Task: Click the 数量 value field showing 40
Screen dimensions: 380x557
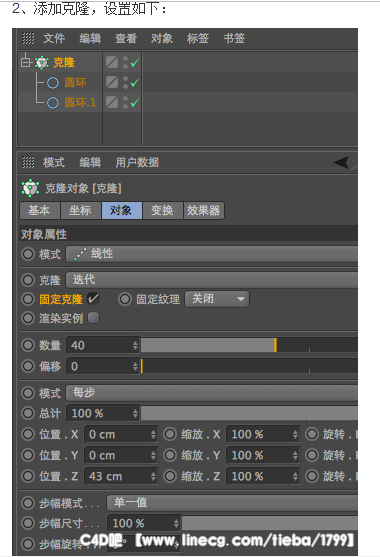Action: click(x=103, y=345)
